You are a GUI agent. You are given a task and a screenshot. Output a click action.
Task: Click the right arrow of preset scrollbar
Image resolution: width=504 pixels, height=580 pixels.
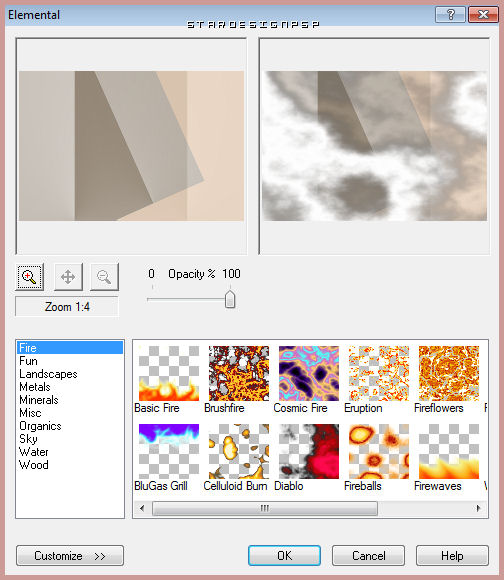tap(478, 508)
